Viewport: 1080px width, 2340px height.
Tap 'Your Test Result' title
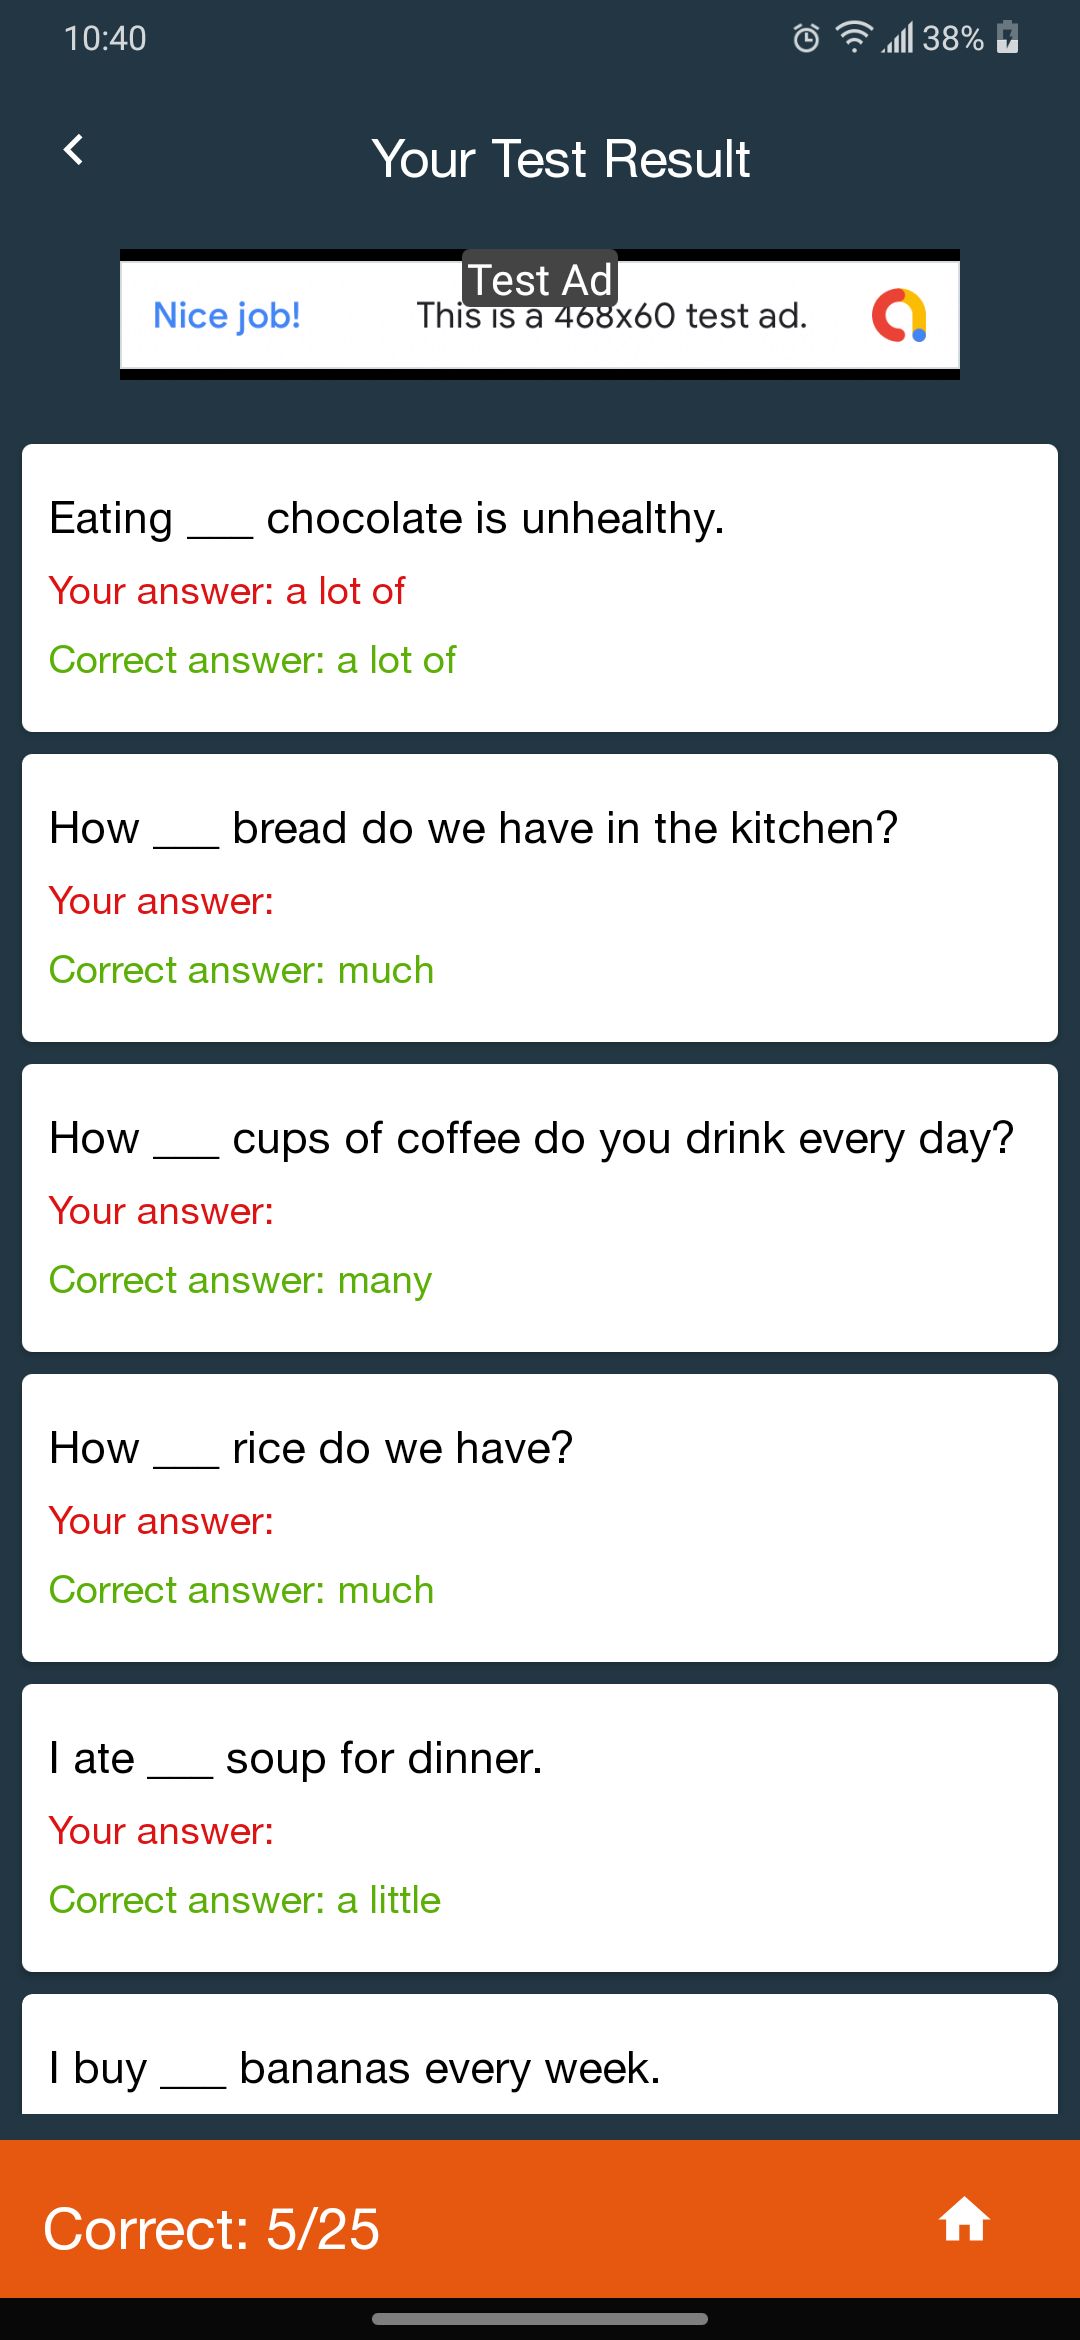pyautogui.click(x=561, y=159)
